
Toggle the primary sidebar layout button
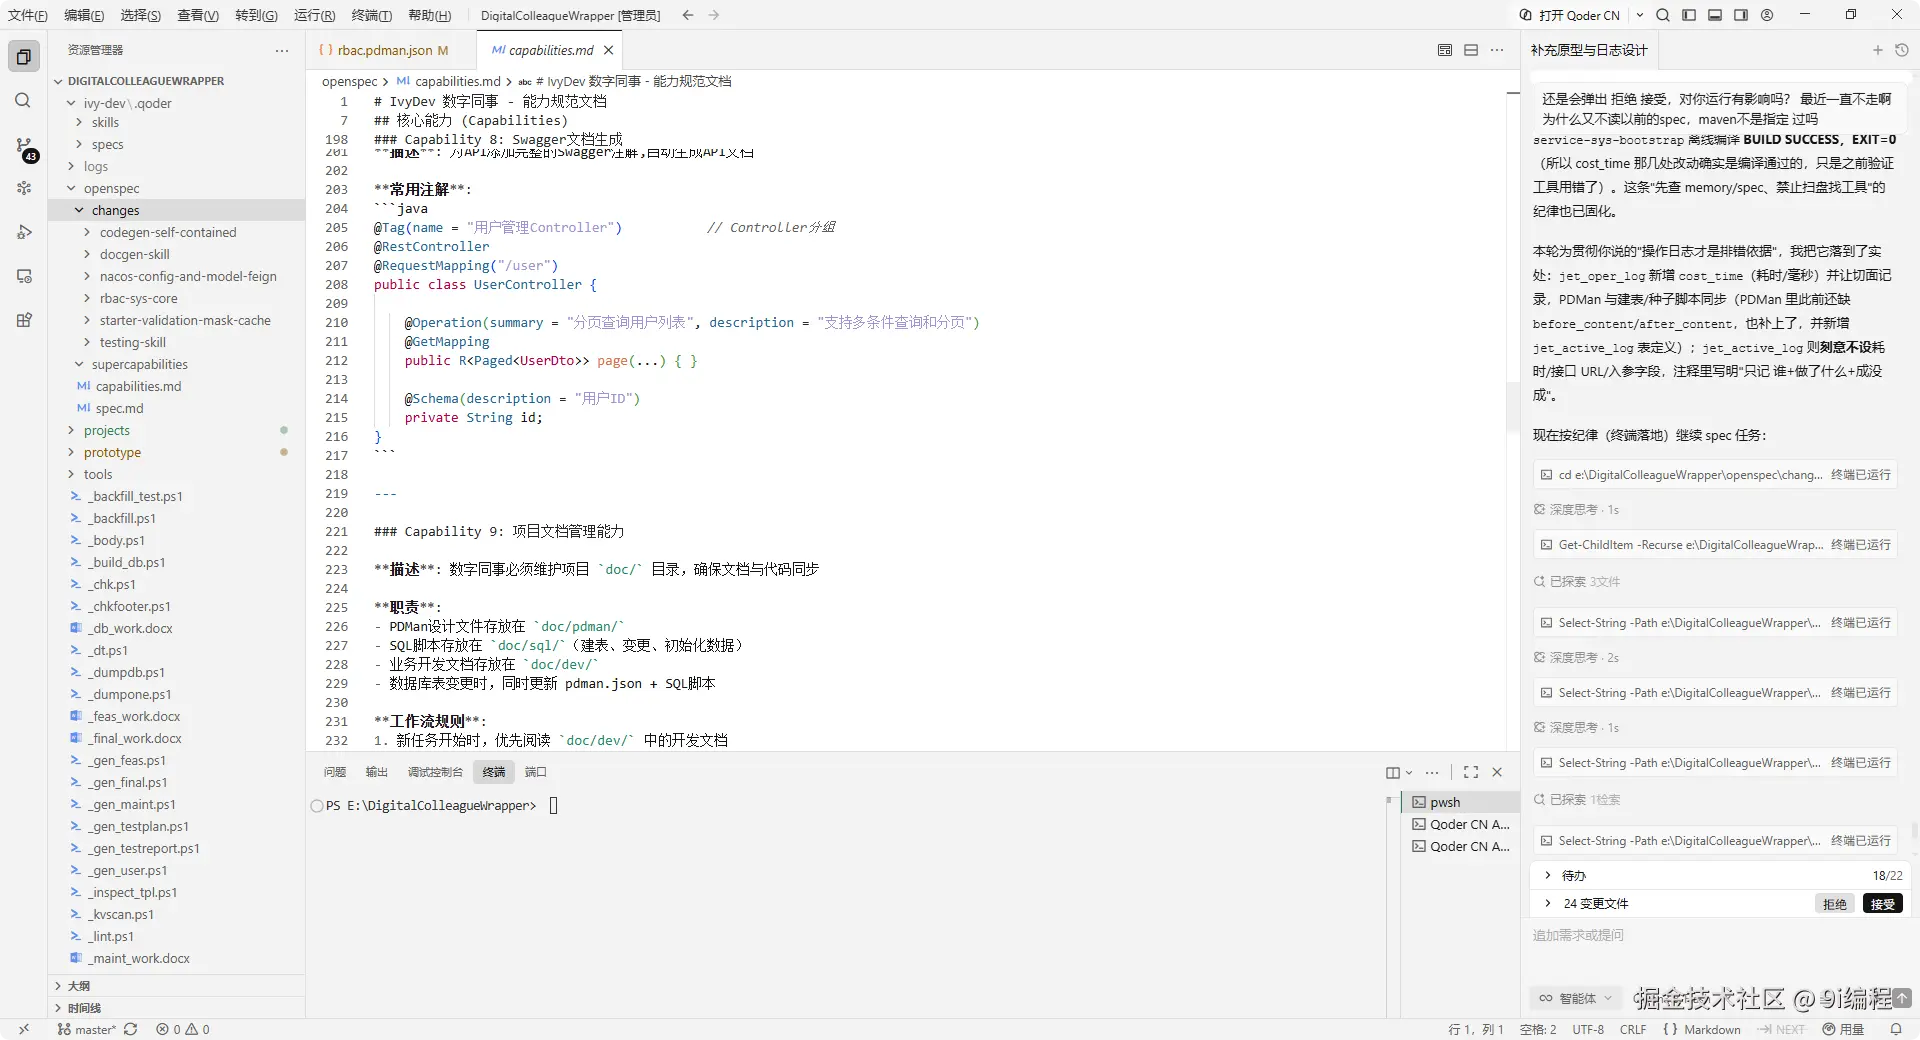tap(1689, 15)
